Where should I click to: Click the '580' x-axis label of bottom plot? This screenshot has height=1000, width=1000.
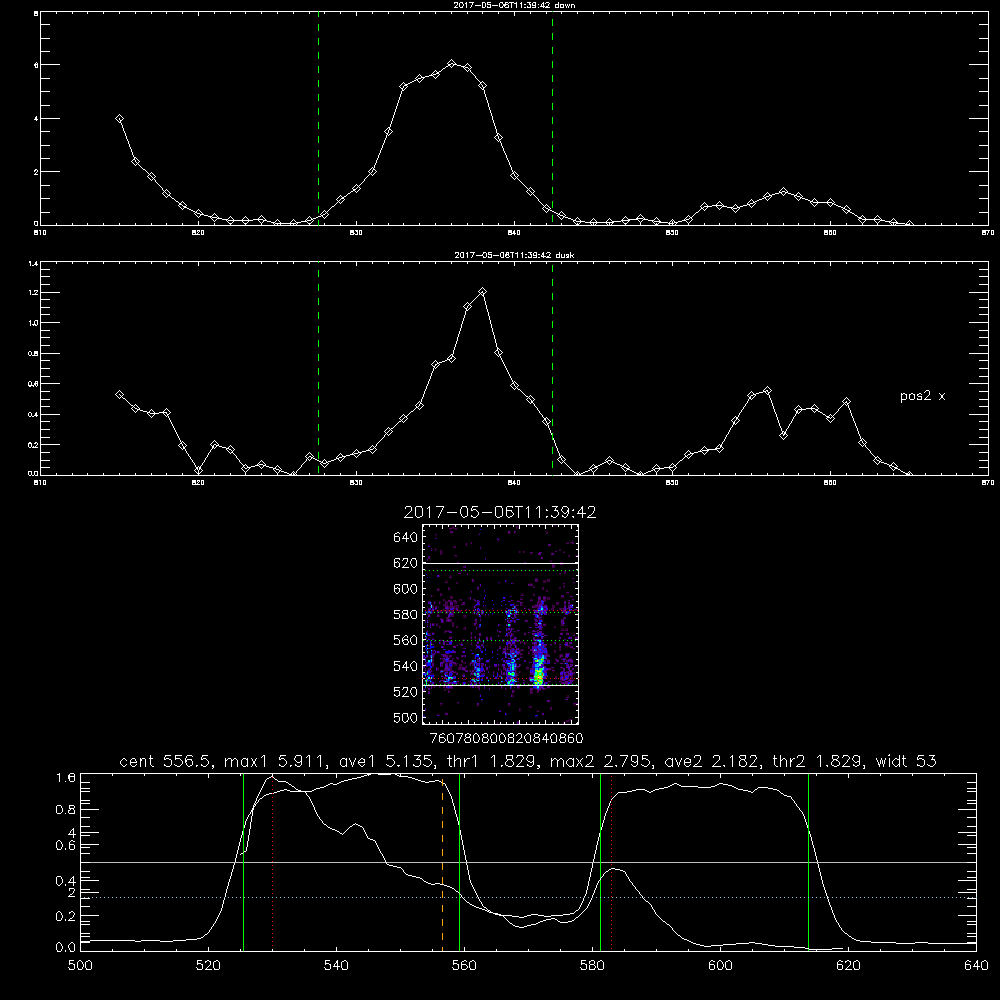point(592,966)
